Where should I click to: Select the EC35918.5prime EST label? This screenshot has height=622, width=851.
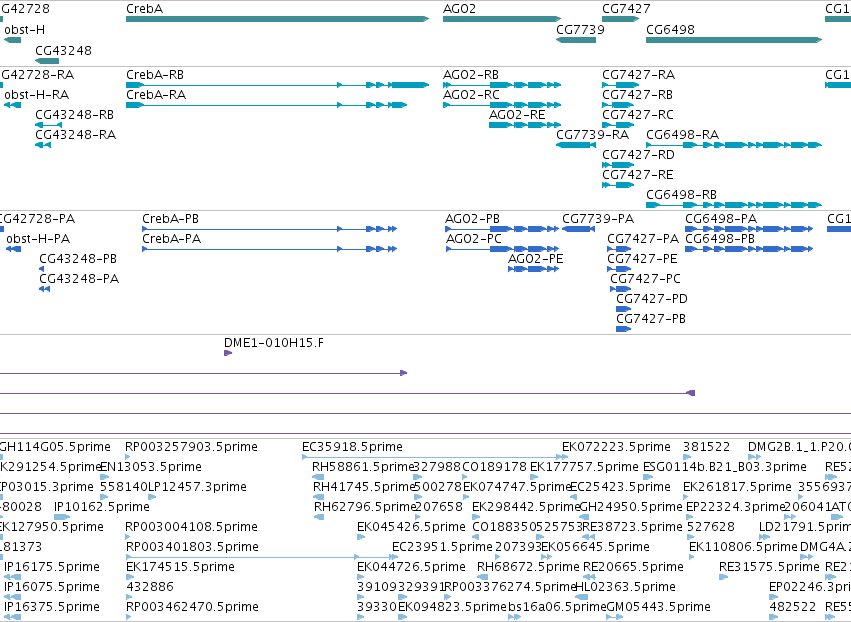click(x=352, y=447)
